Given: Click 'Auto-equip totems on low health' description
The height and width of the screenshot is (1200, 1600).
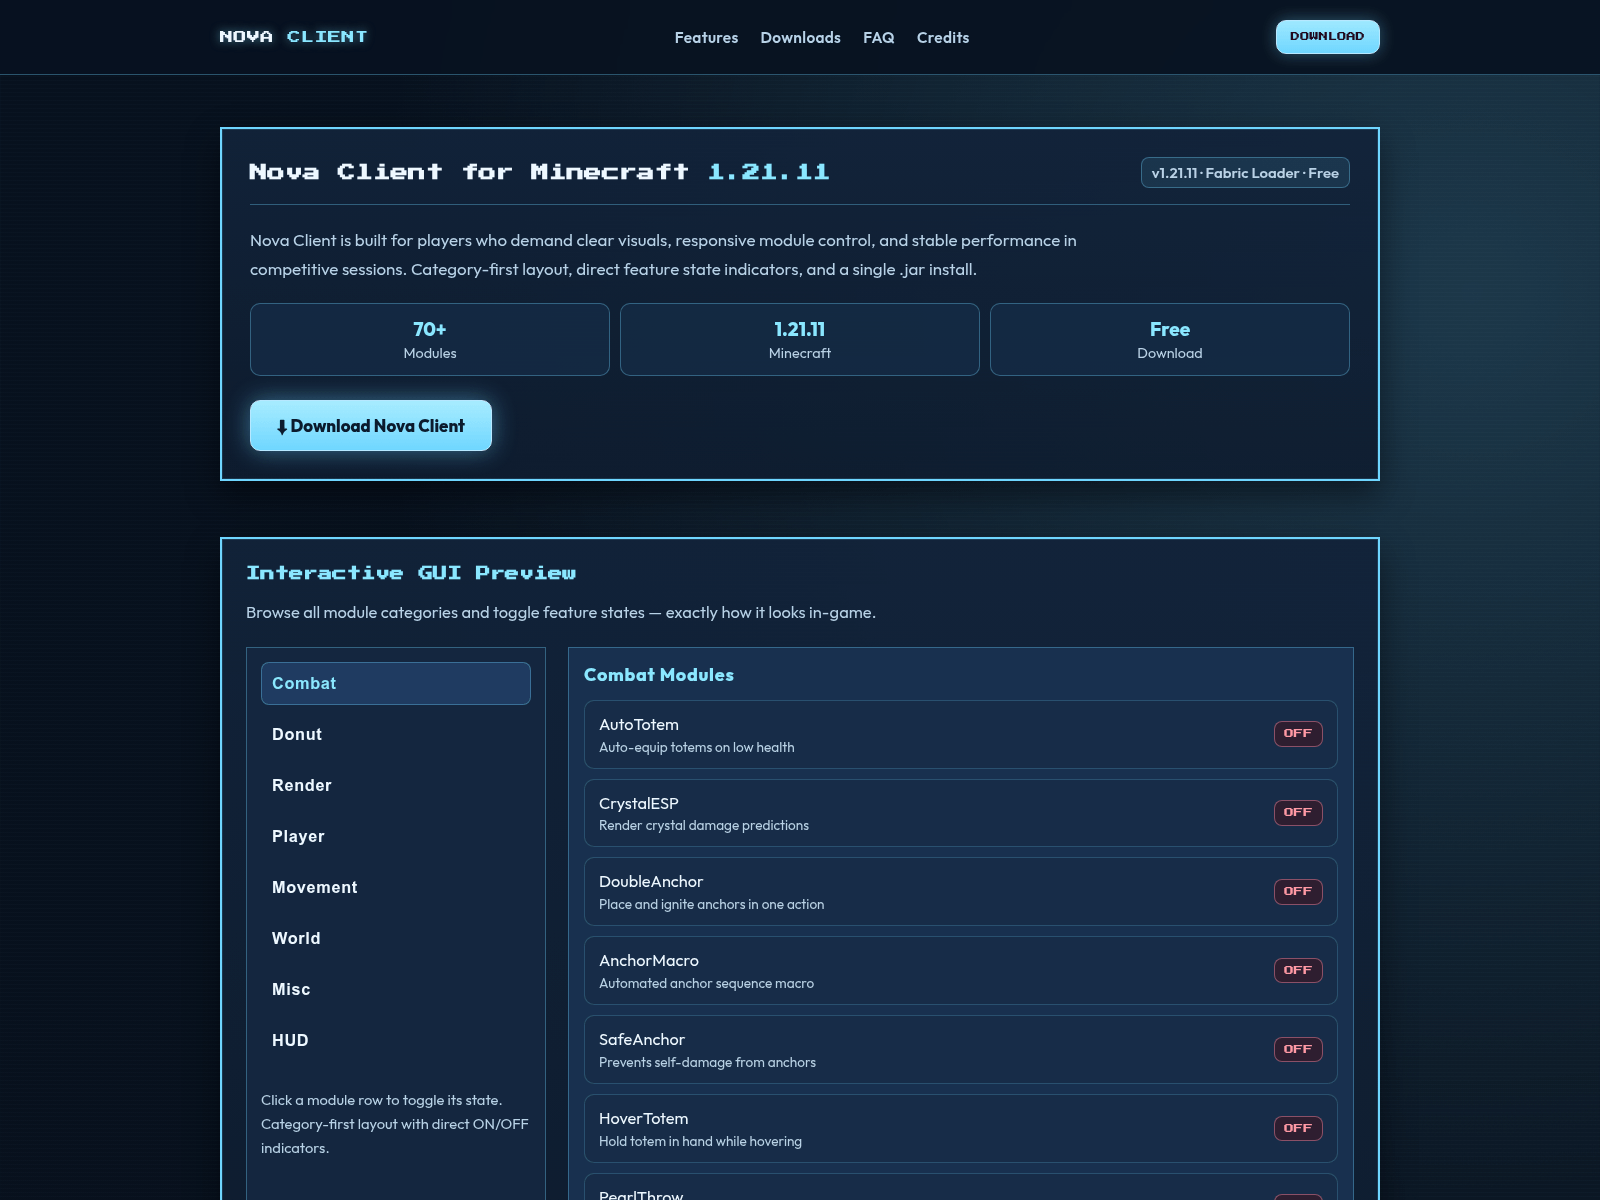Looking at the screenshot, I should 697,748.
